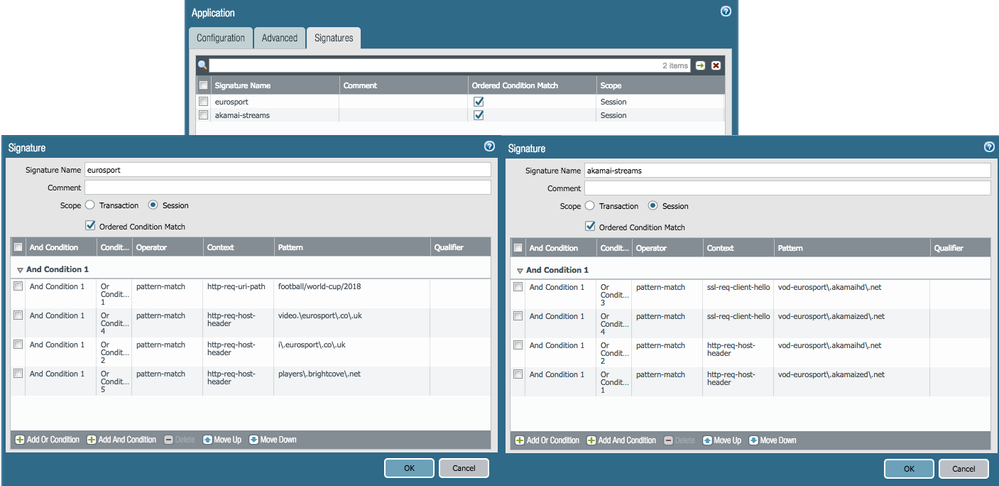The height and width of the screenshot is (486, 999).
Task: Collapse And Condition 1 in the eurosport signature
Action: pyautogui.click(x=19, y=270)
